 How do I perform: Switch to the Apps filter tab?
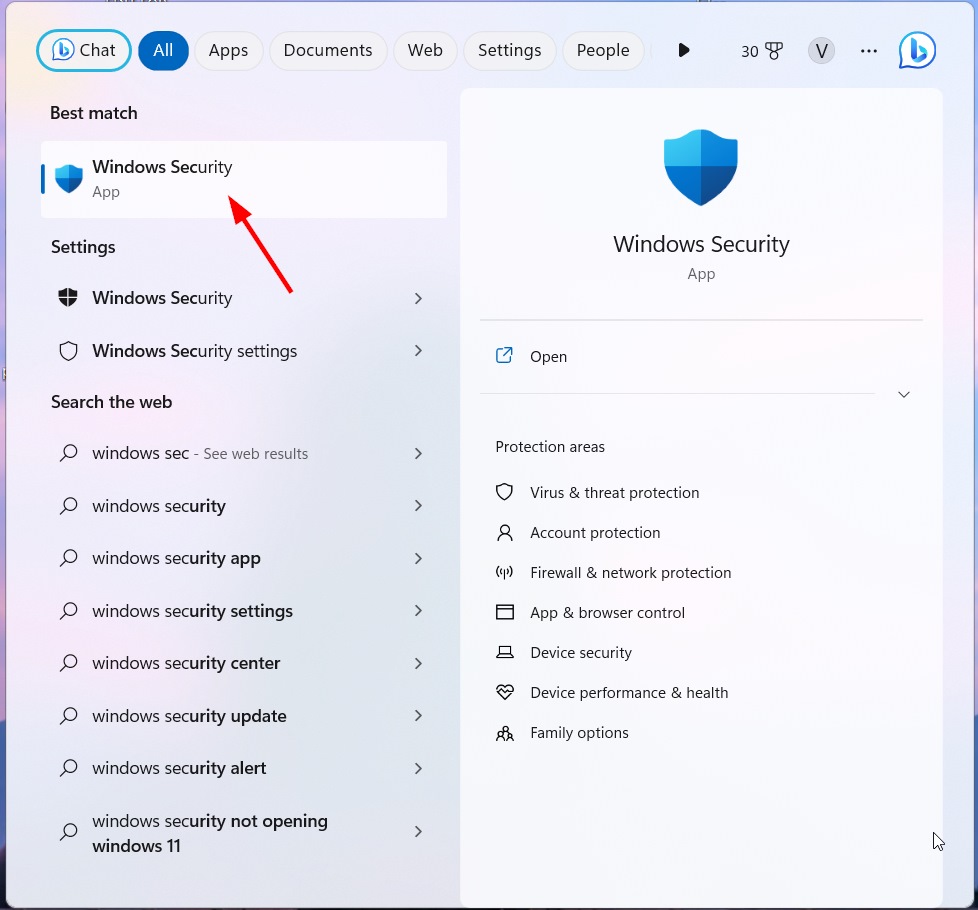tap(228, 51)
